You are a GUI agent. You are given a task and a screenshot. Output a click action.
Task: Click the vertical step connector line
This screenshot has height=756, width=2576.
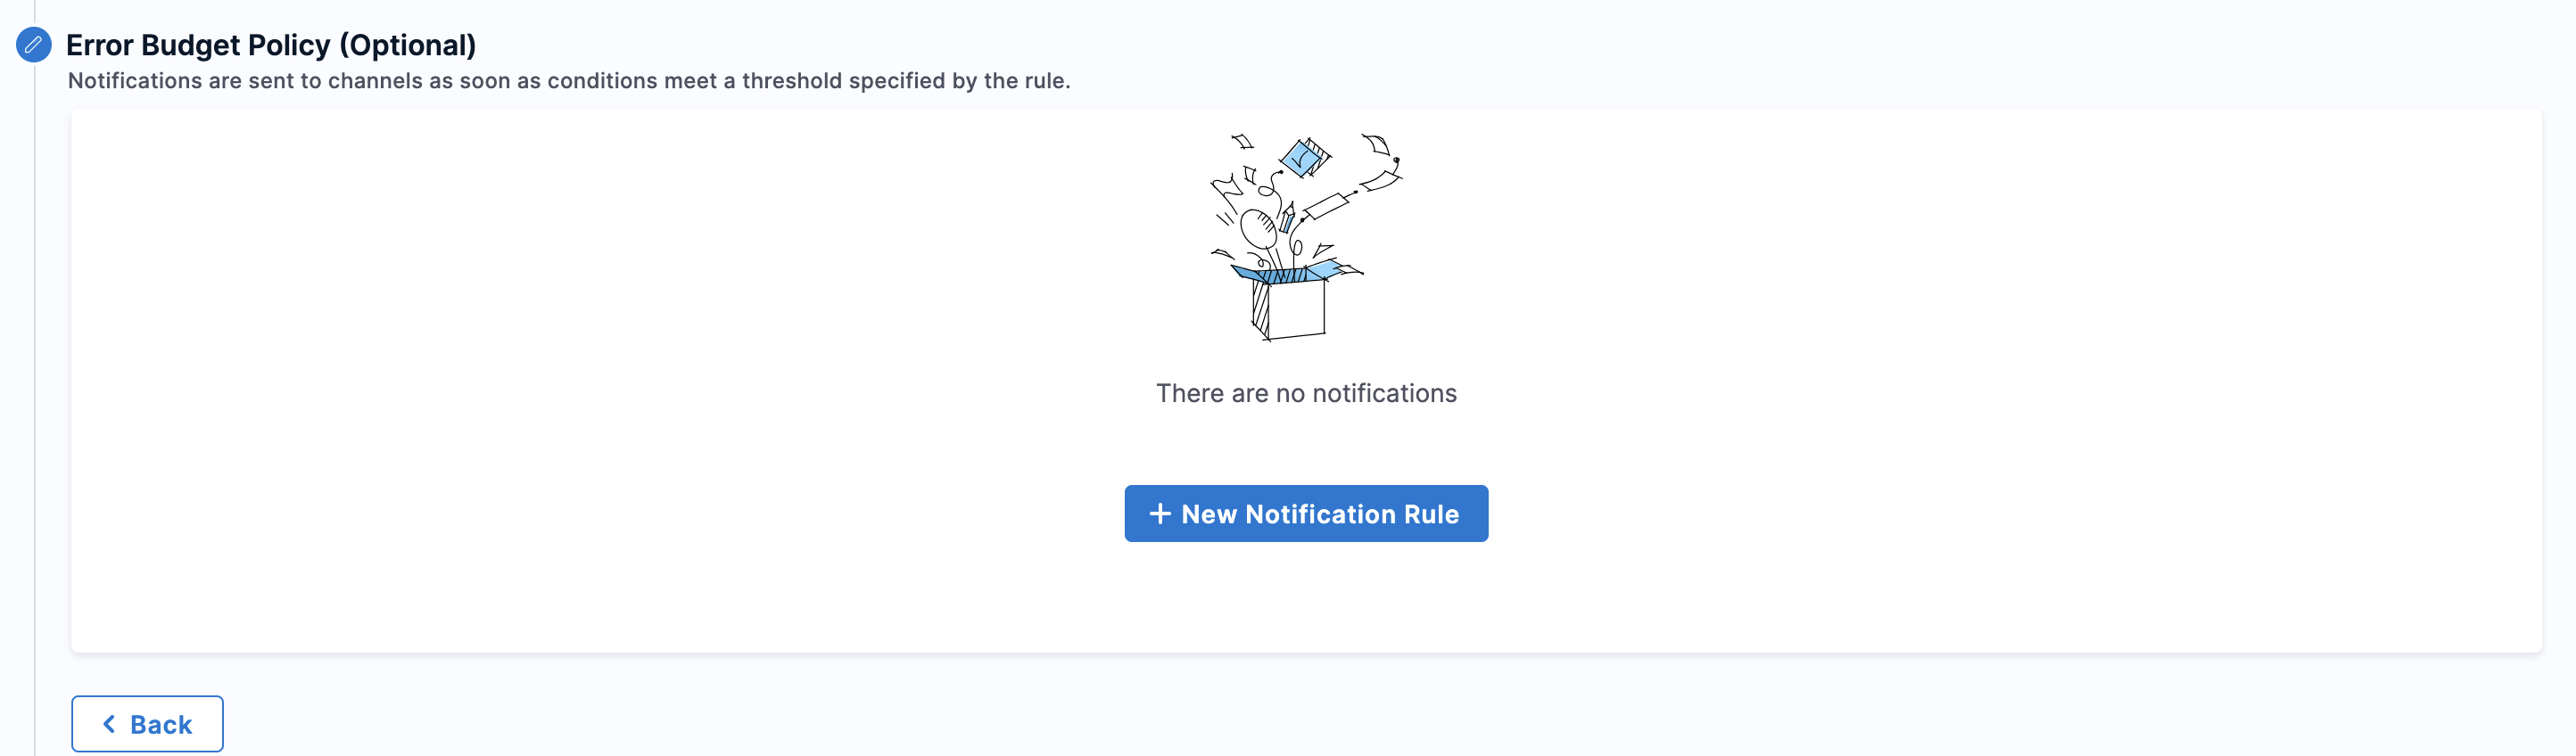35,400
